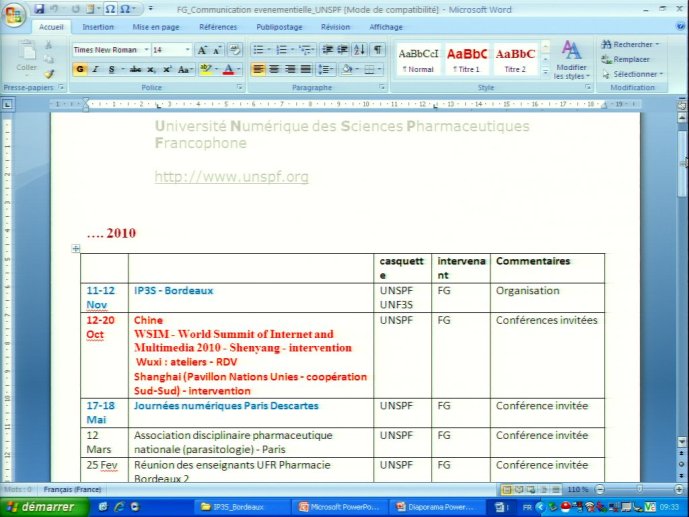Insert an Omega symbol from quick access
This screenshot has height=517, width=689.
coord(110,9)
